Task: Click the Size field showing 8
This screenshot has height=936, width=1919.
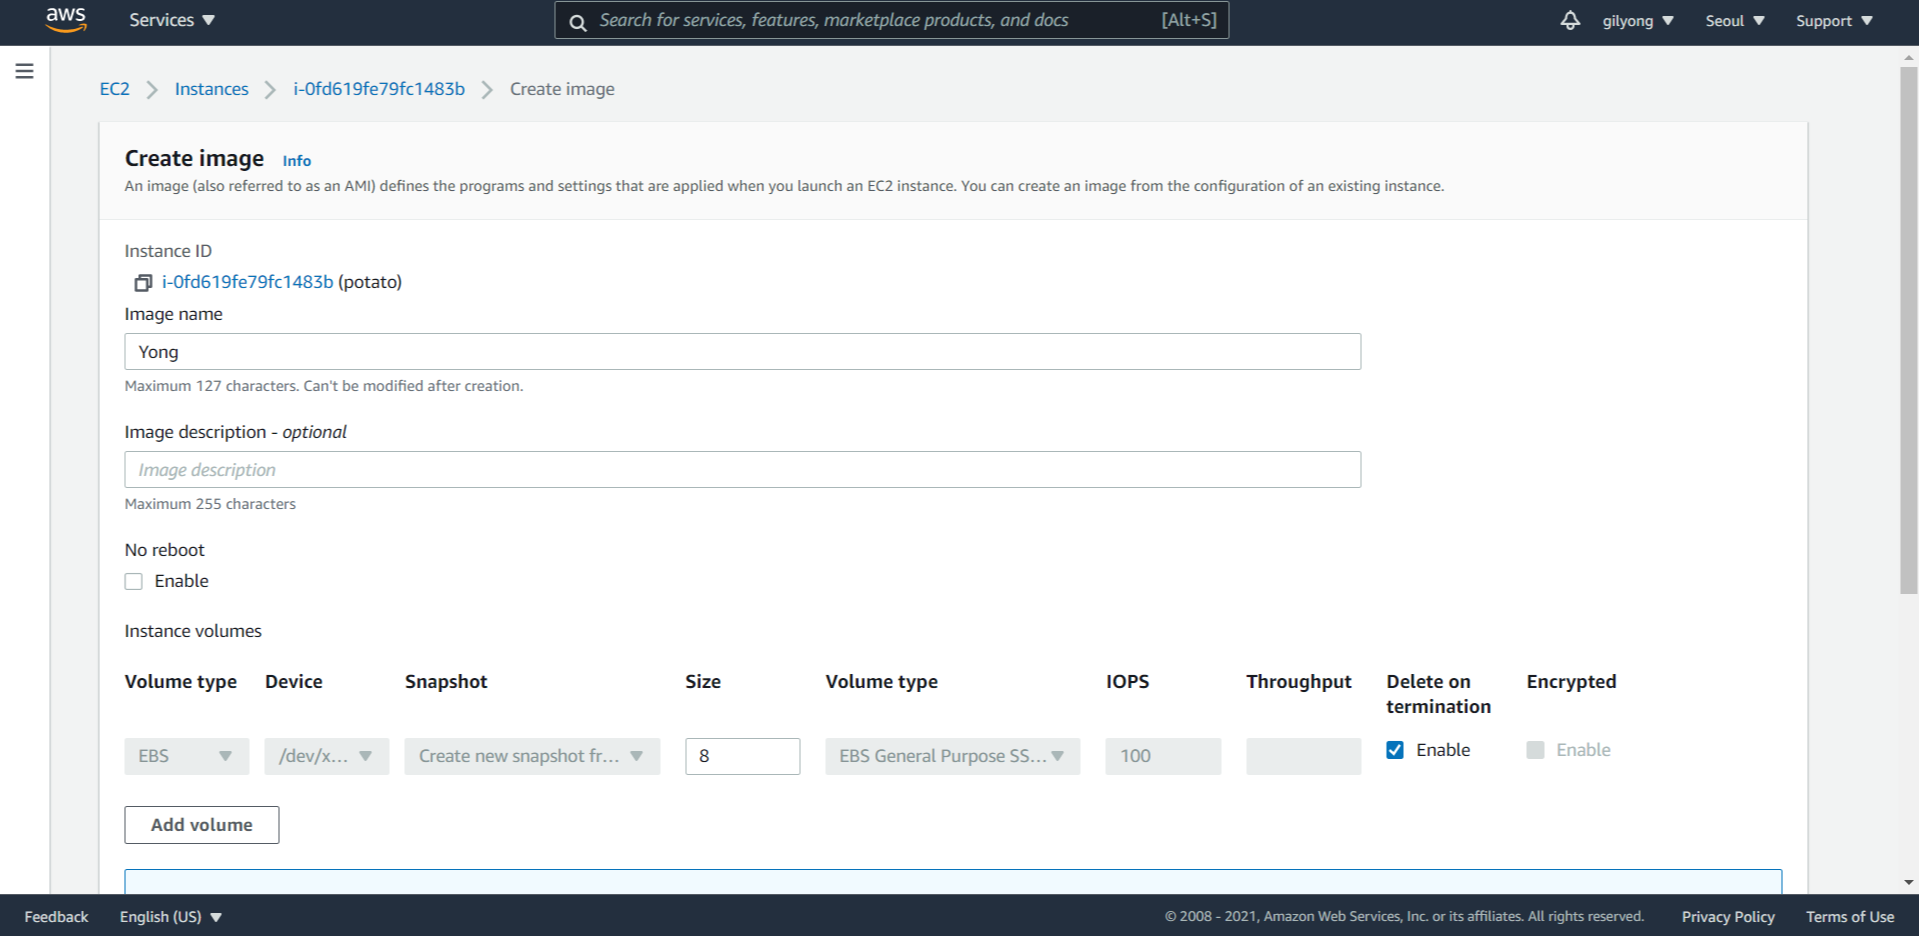Action: pos(743,756)
